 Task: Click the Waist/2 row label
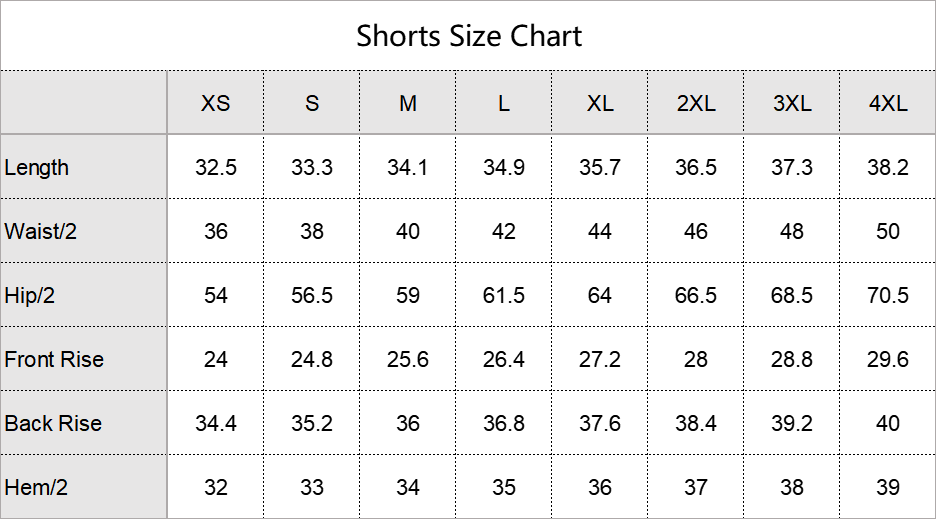coord(41,232)
